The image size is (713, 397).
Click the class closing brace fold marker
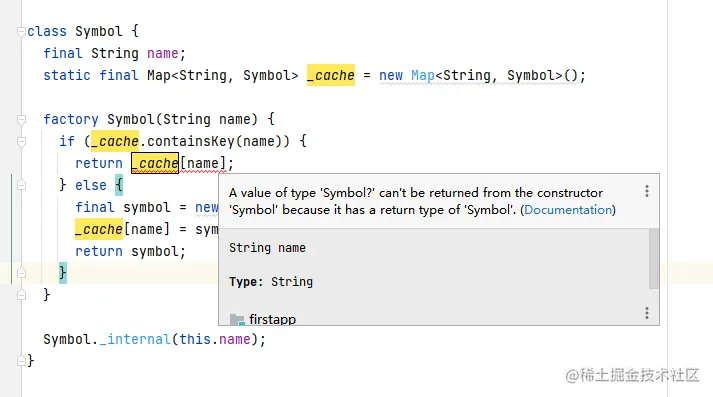click(x=21, y=361)
